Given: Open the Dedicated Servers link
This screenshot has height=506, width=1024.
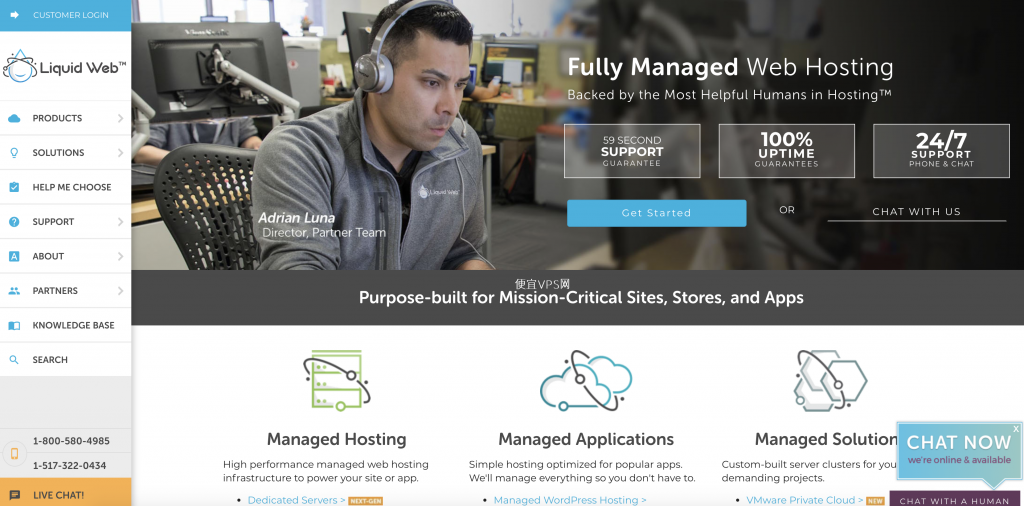Looking at the screenshot, I should 296,500.
